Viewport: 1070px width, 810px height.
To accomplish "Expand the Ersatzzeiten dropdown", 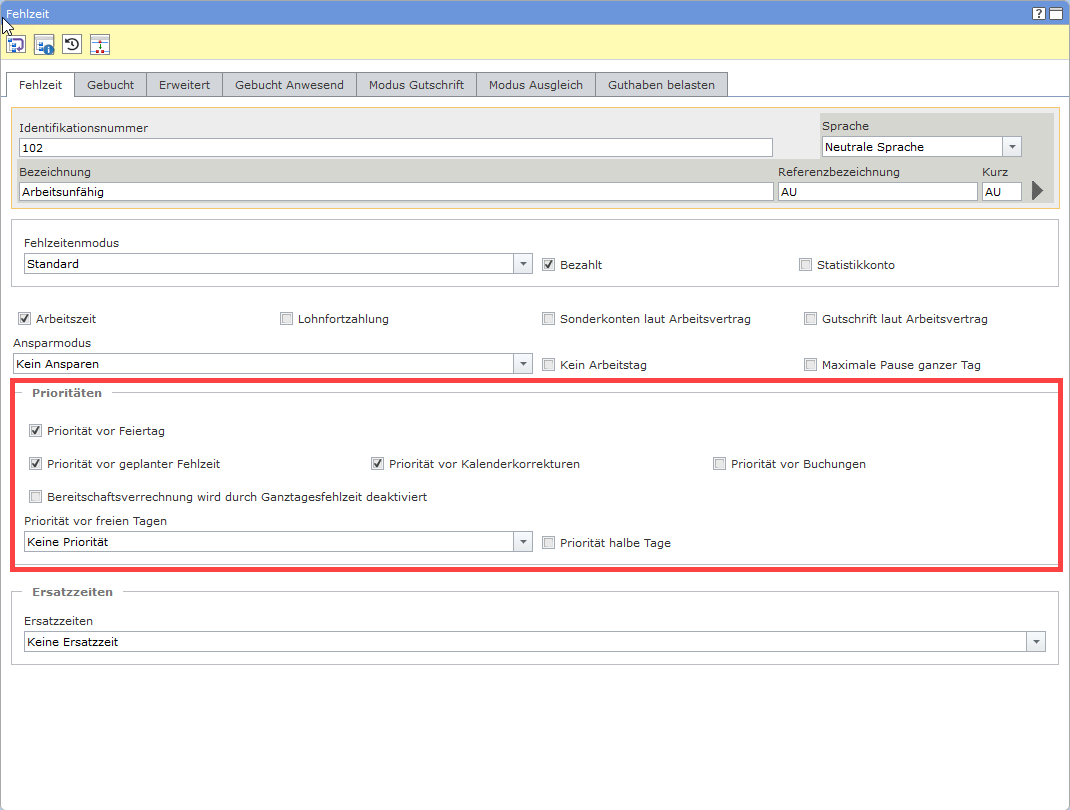I will coord(1035,642).
